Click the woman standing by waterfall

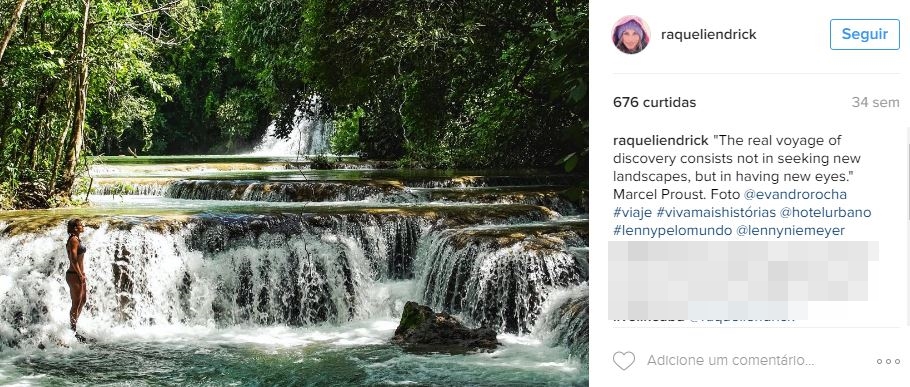(x=76, y=276)
